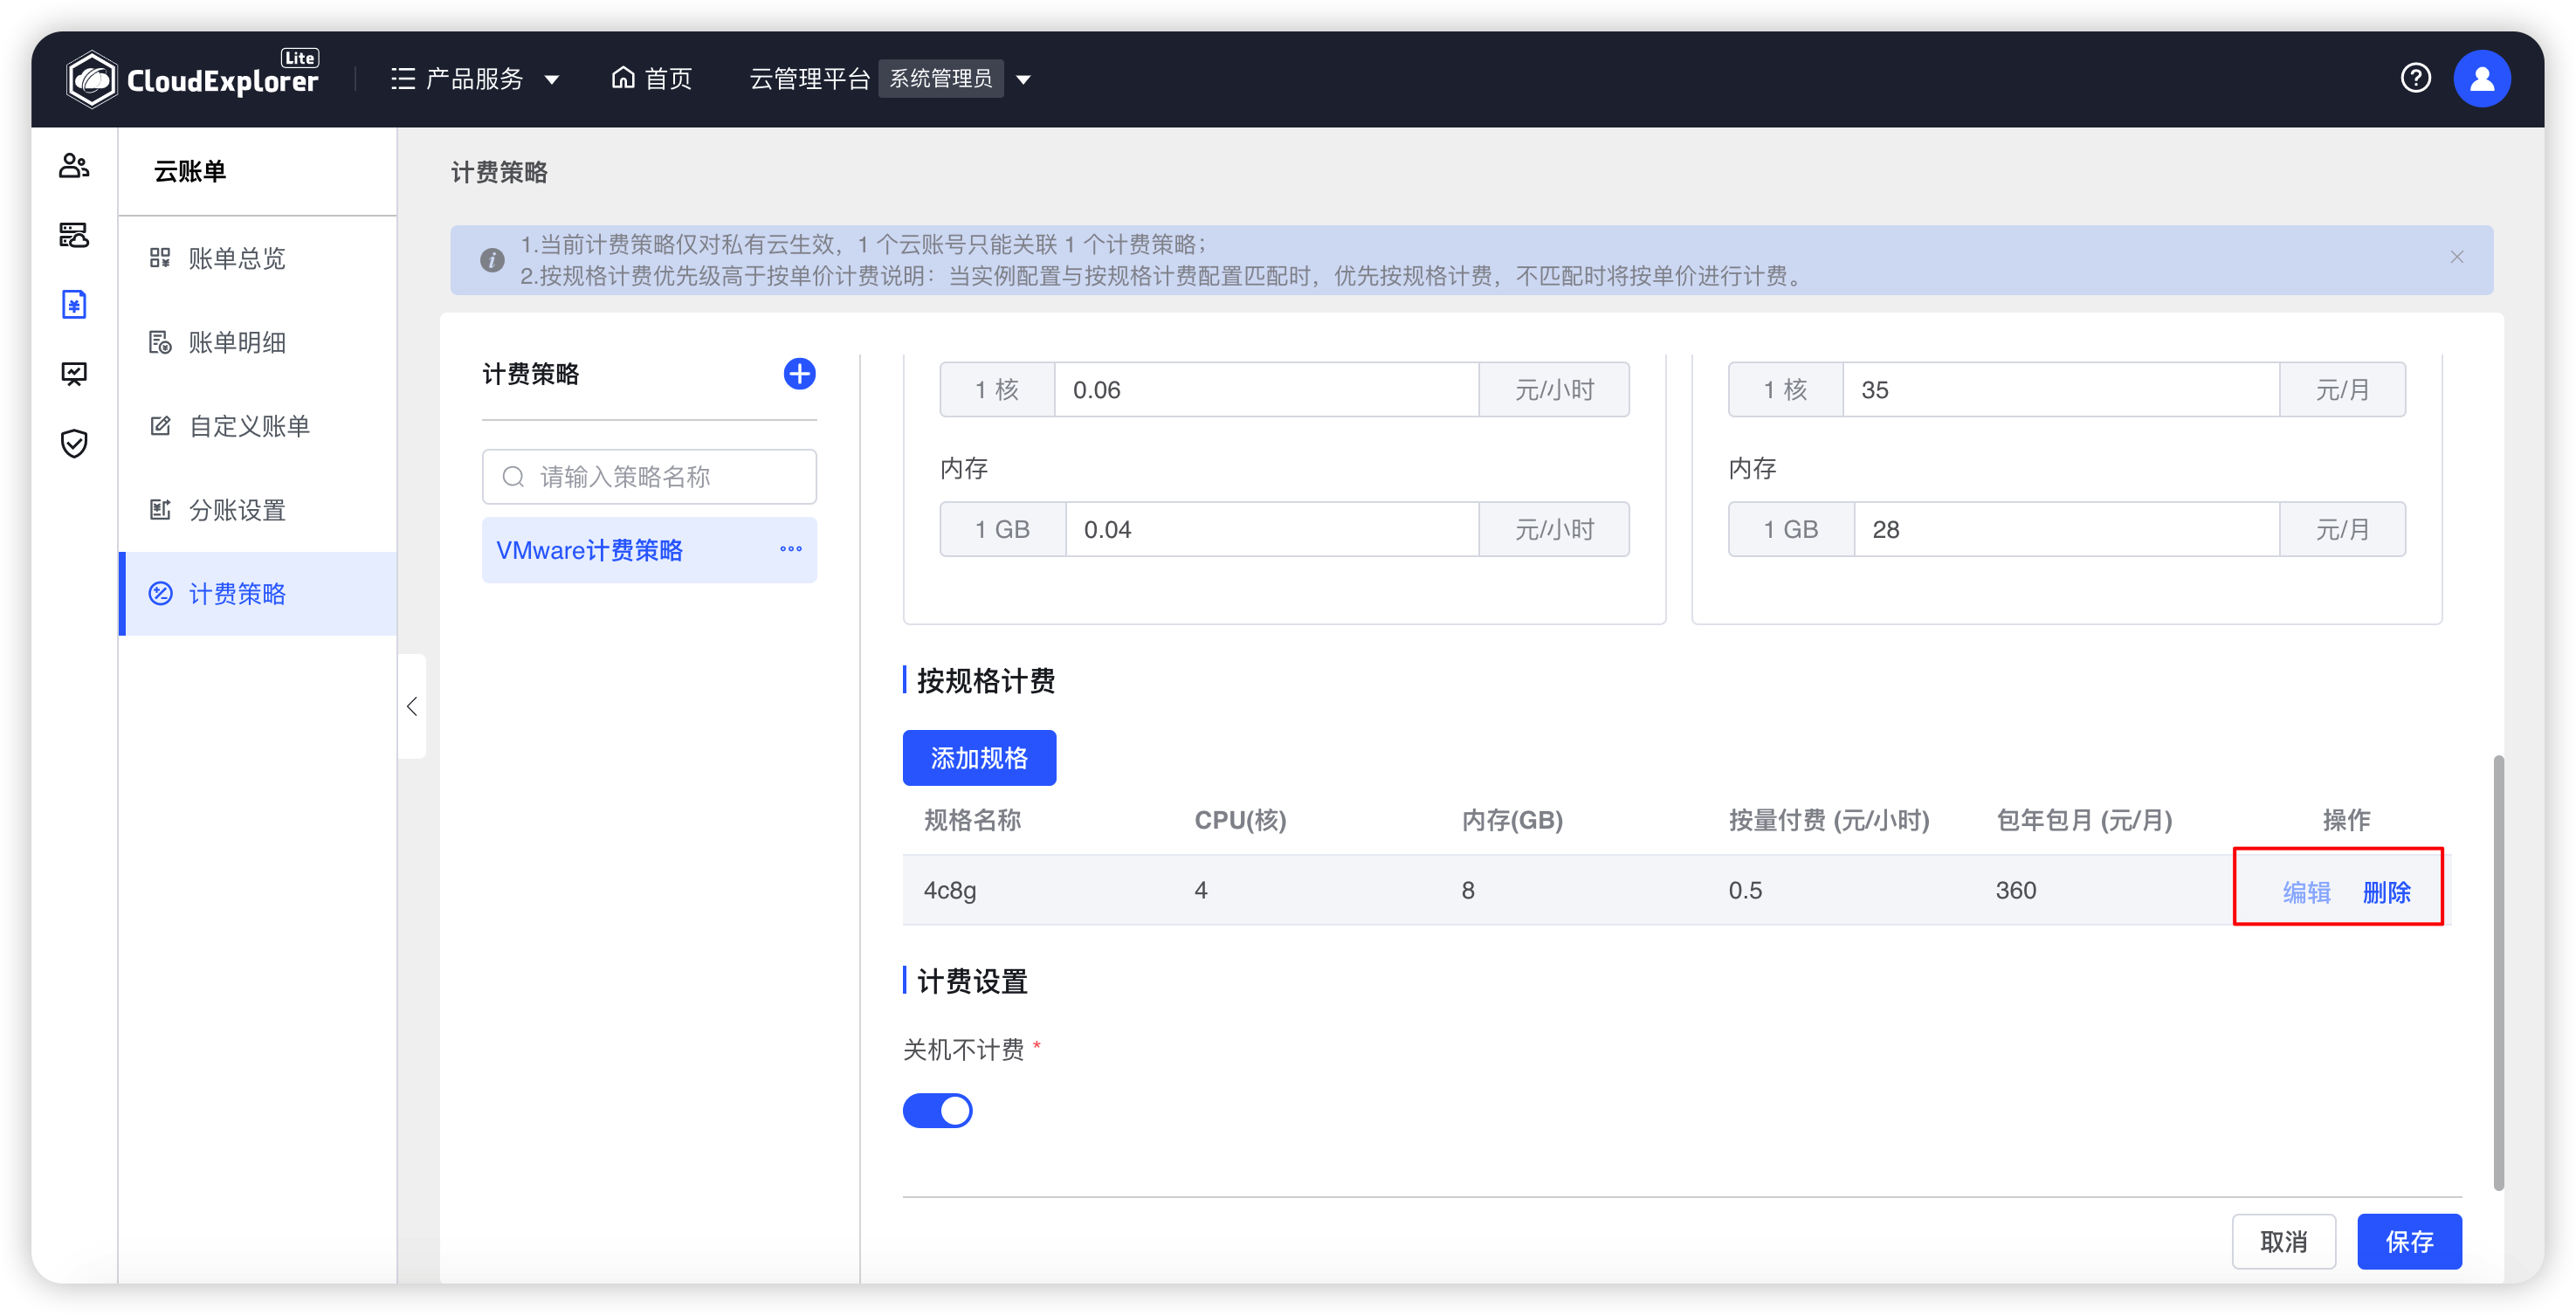Open user management sidebar icon
Image resolution: width=2576 pixels, height=1315 pixels.
74,166
